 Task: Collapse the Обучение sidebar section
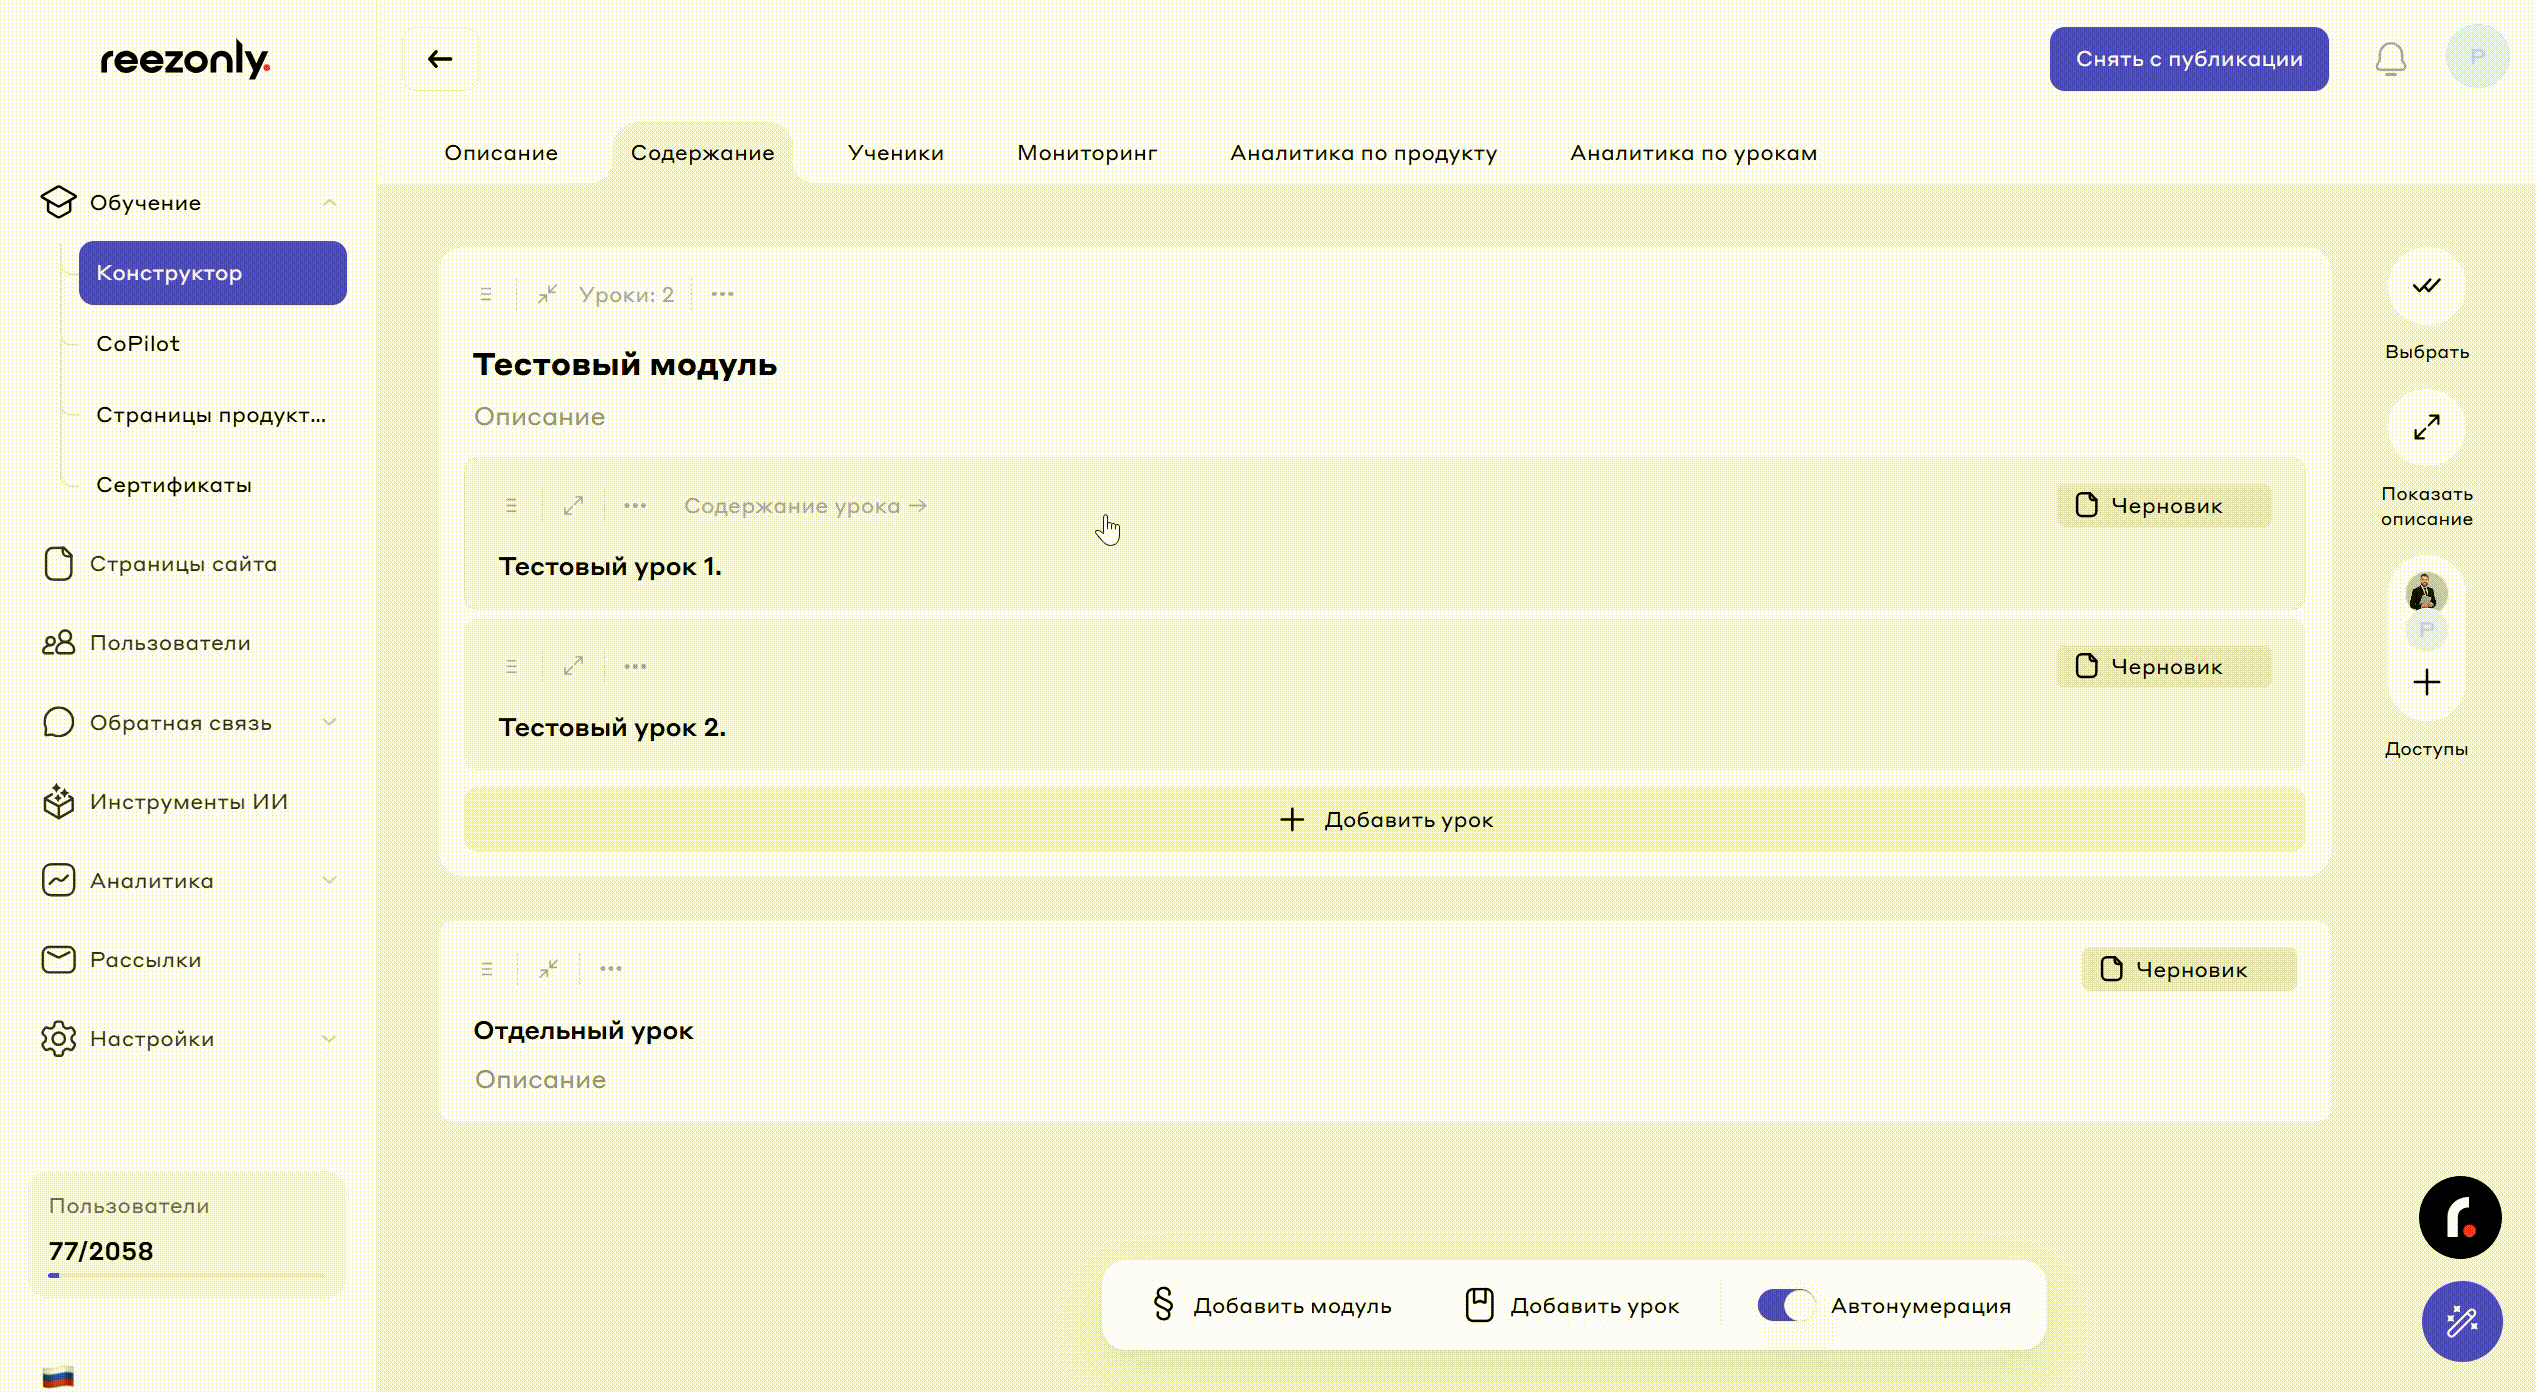point(329,203)
